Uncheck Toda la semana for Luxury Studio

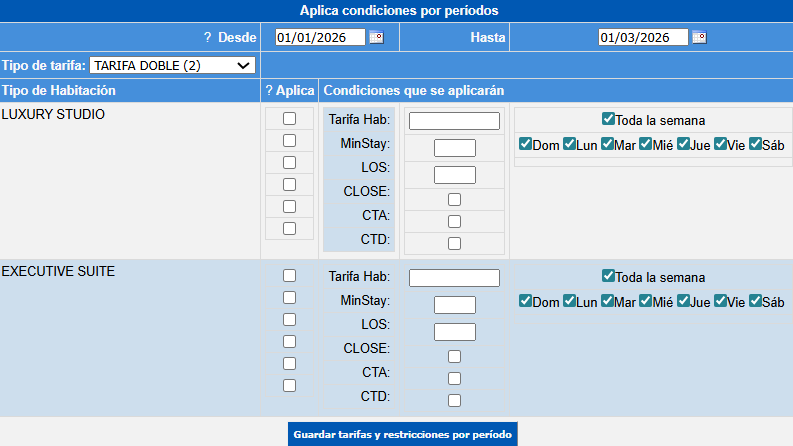pos(608,120)
